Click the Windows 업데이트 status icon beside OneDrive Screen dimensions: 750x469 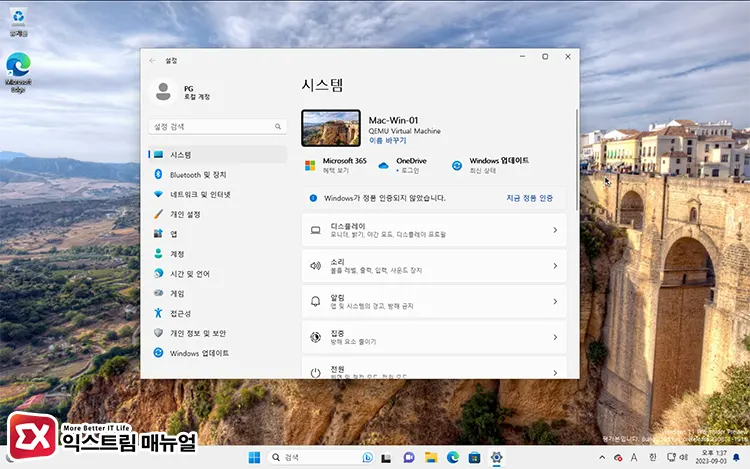457,165
